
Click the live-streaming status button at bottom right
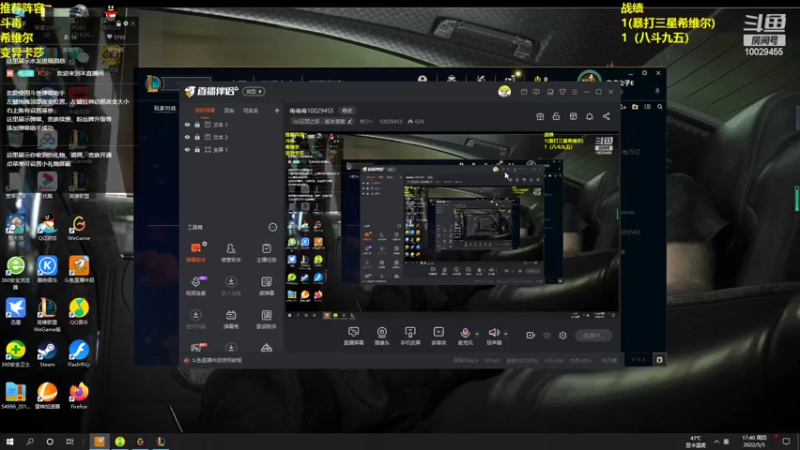[x=593, y=335]
